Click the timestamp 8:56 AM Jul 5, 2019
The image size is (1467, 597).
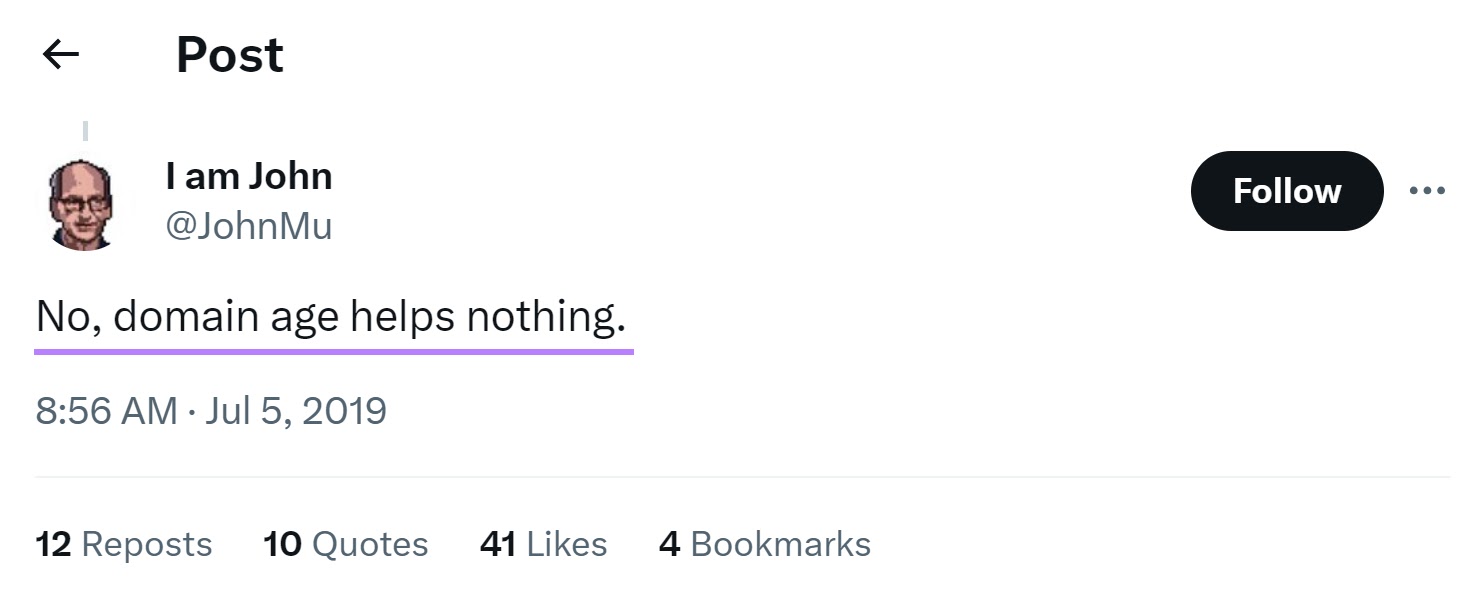(210, 410)
